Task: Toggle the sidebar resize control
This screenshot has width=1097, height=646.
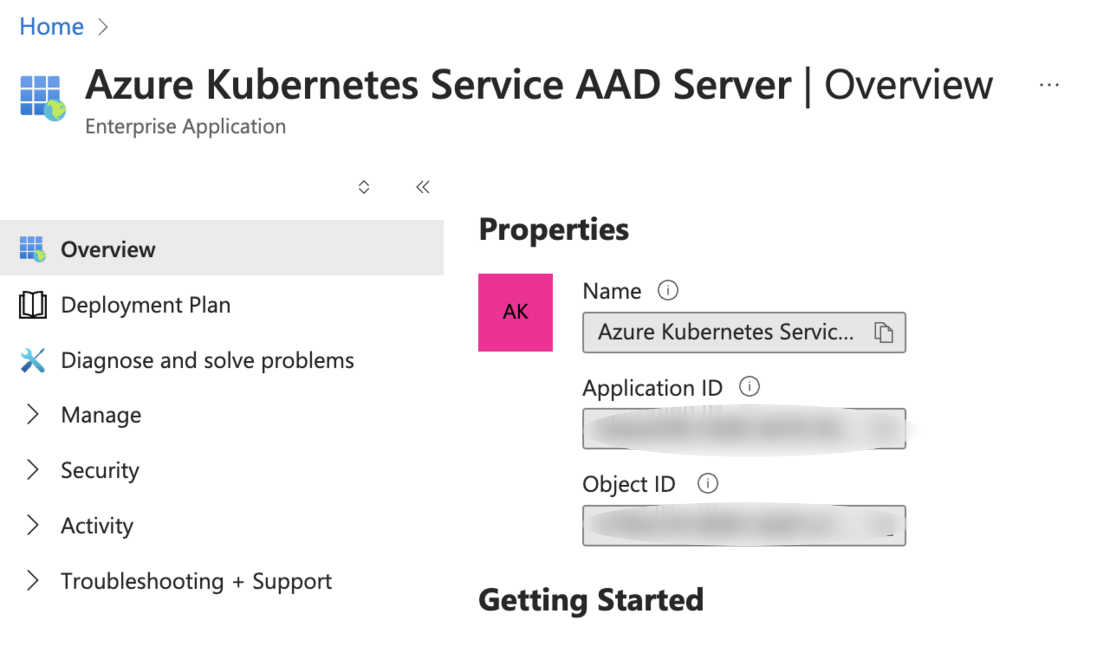Action: pyautogui.click(x=363, y=187)
